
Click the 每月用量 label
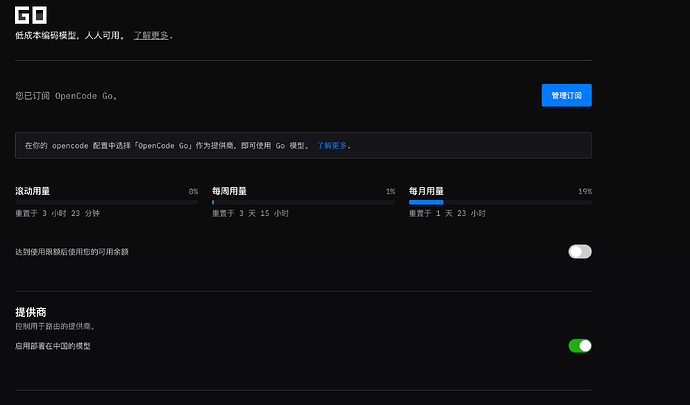tap(426, 191)
